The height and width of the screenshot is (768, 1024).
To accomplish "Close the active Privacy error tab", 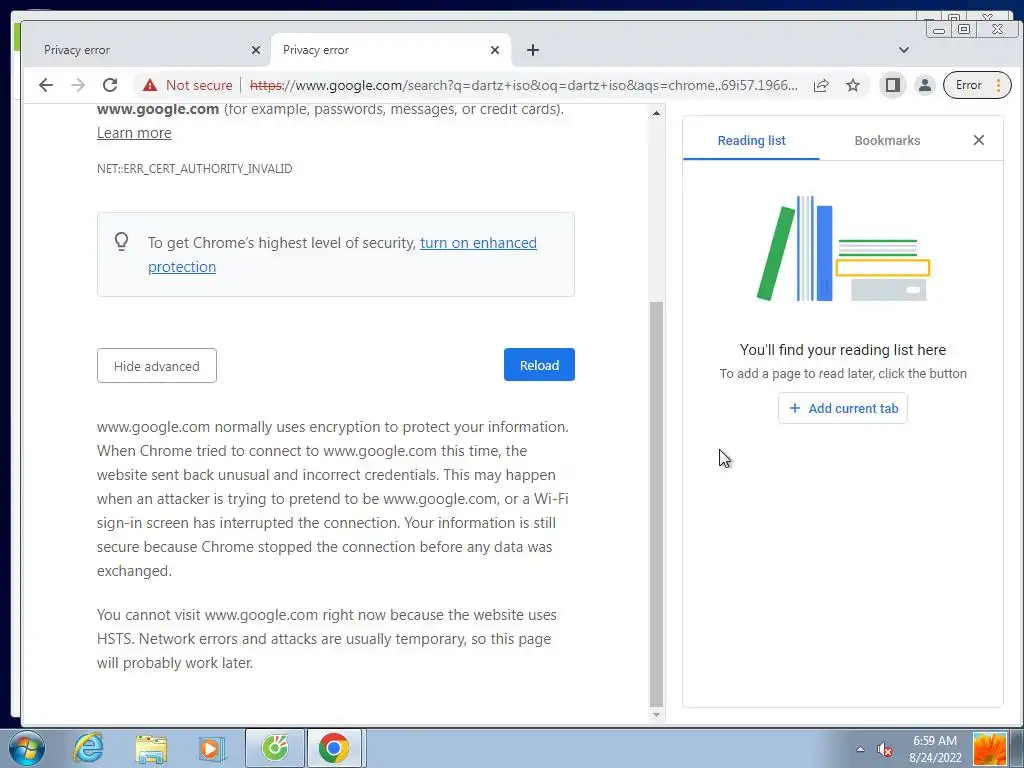I will [495, 50].
